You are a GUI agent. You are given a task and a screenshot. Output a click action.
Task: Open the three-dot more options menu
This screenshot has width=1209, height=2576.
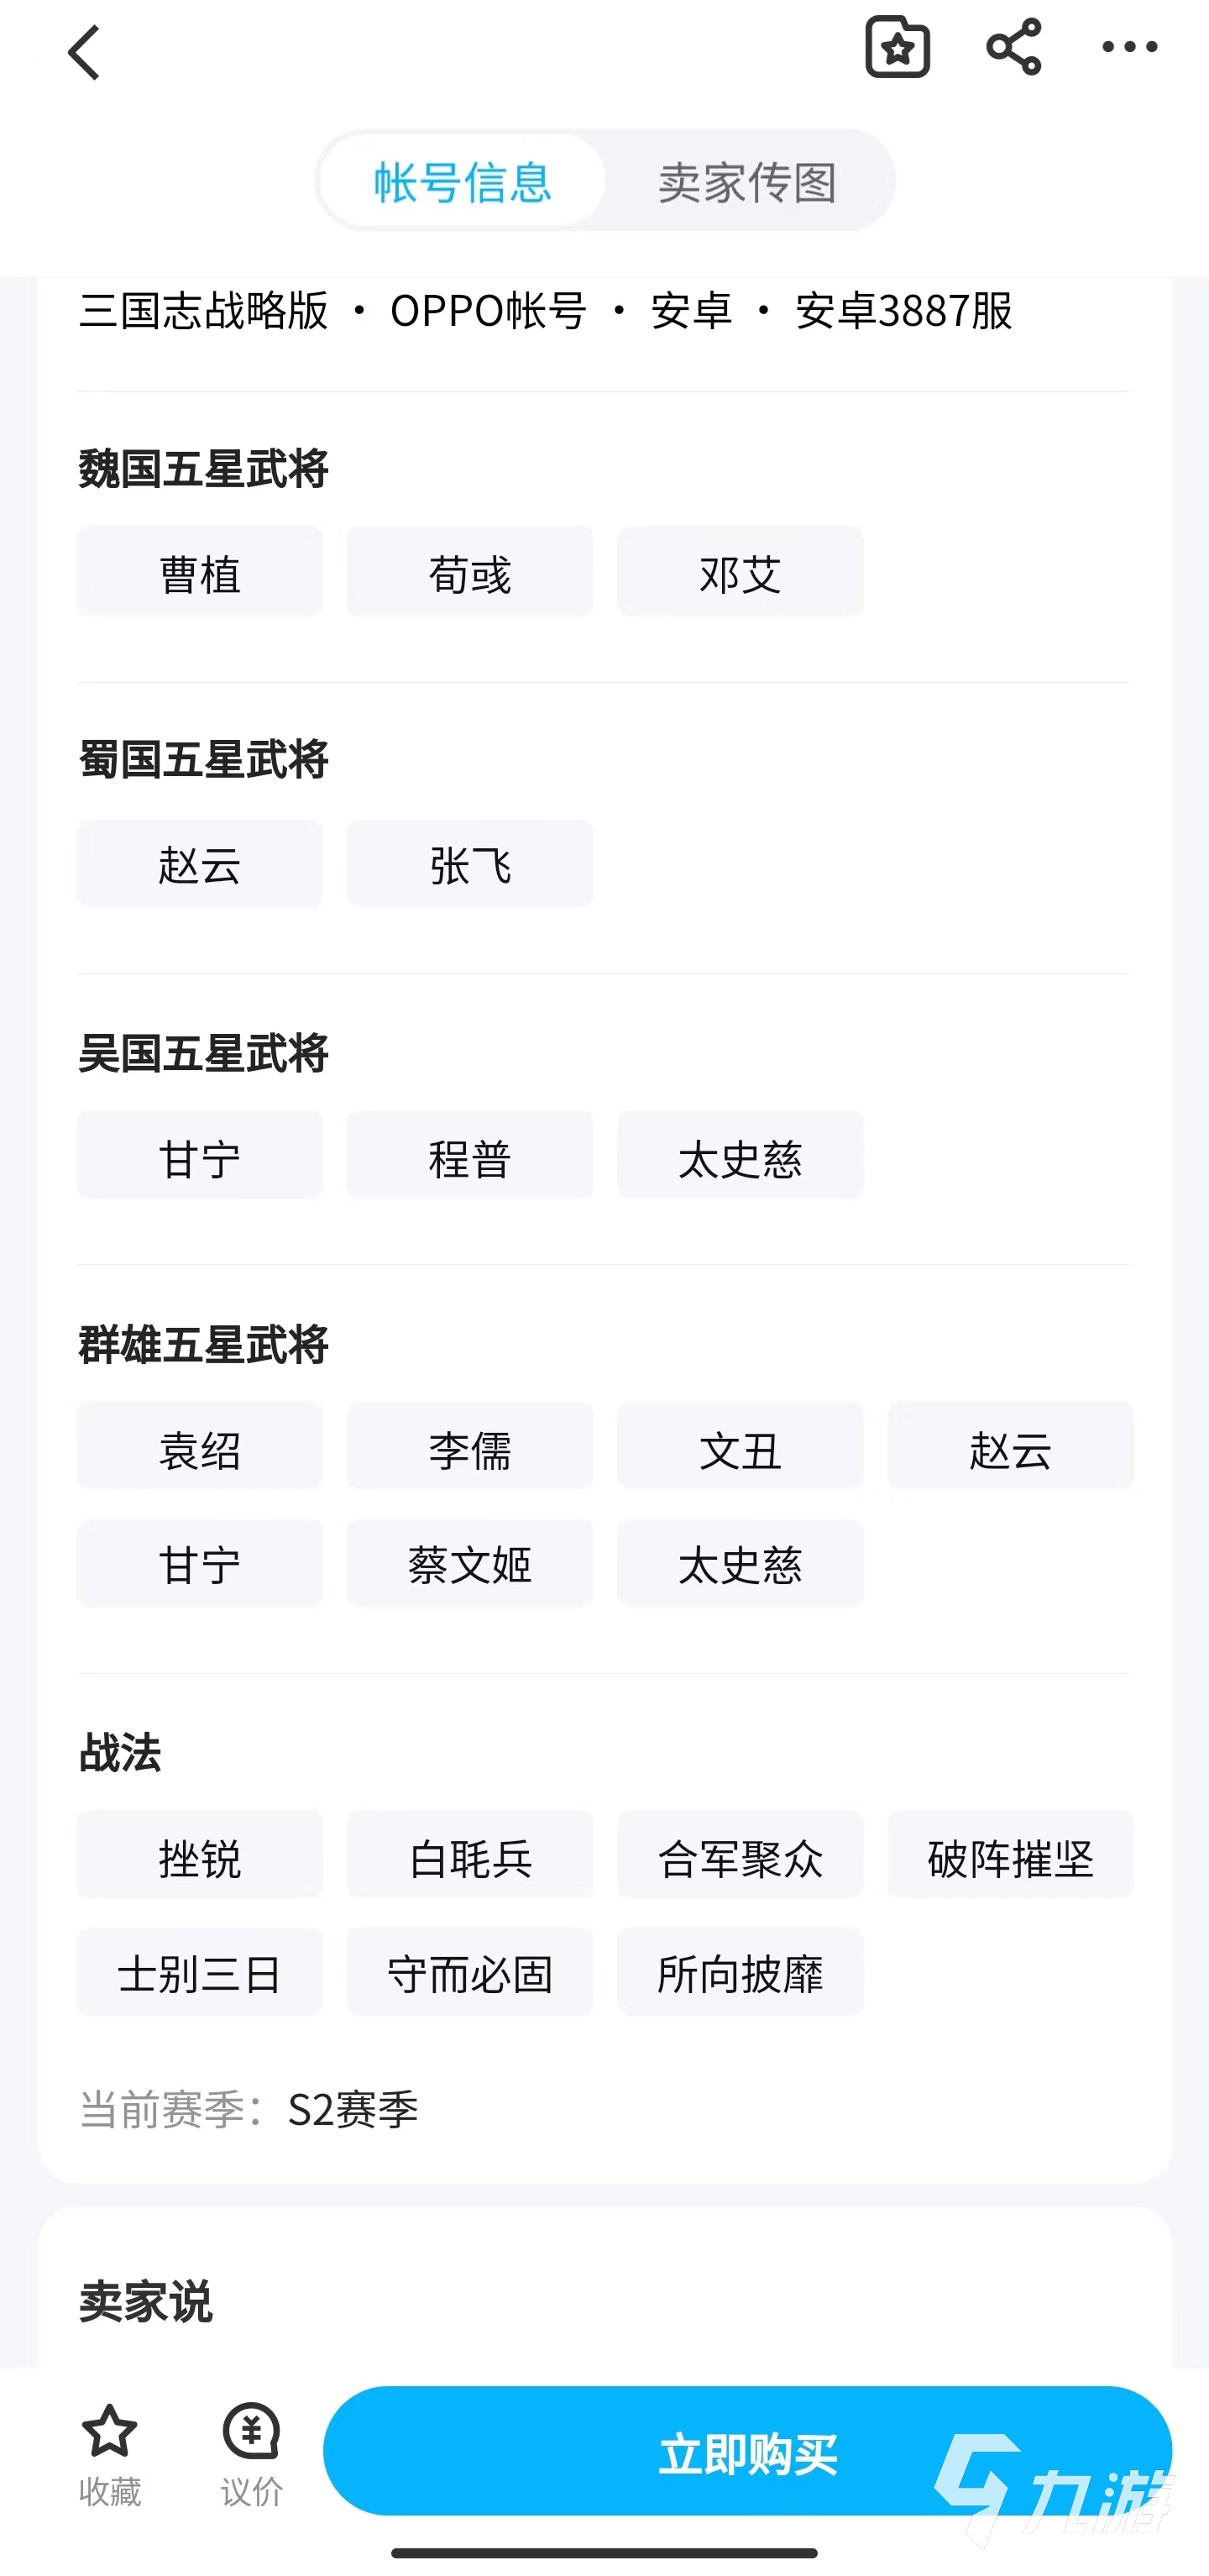coord(1129,47)
